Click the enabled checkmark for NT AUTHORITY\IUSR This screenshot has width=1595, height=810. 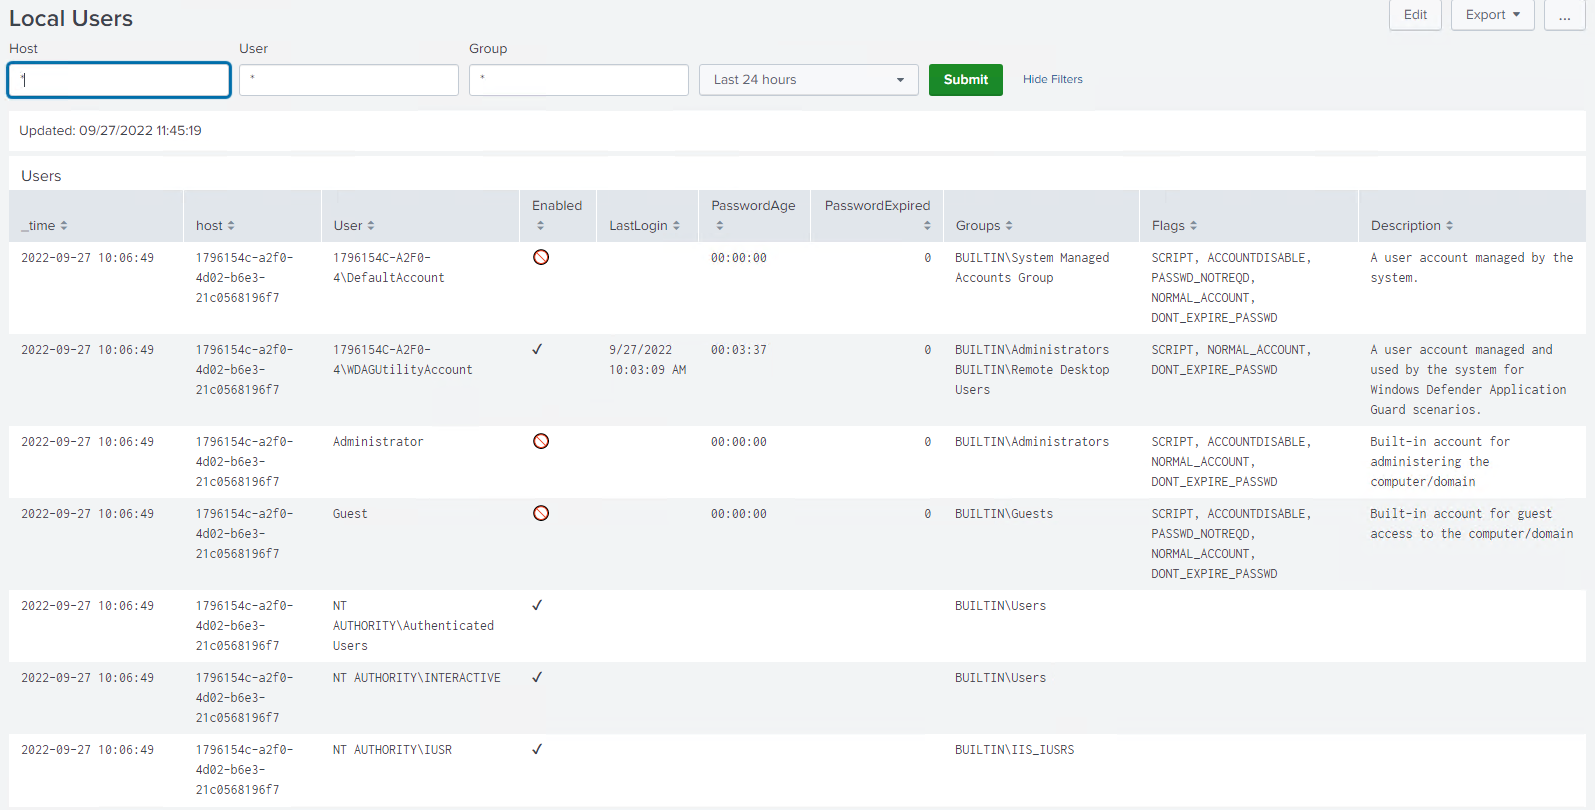[x=537, y=749]
